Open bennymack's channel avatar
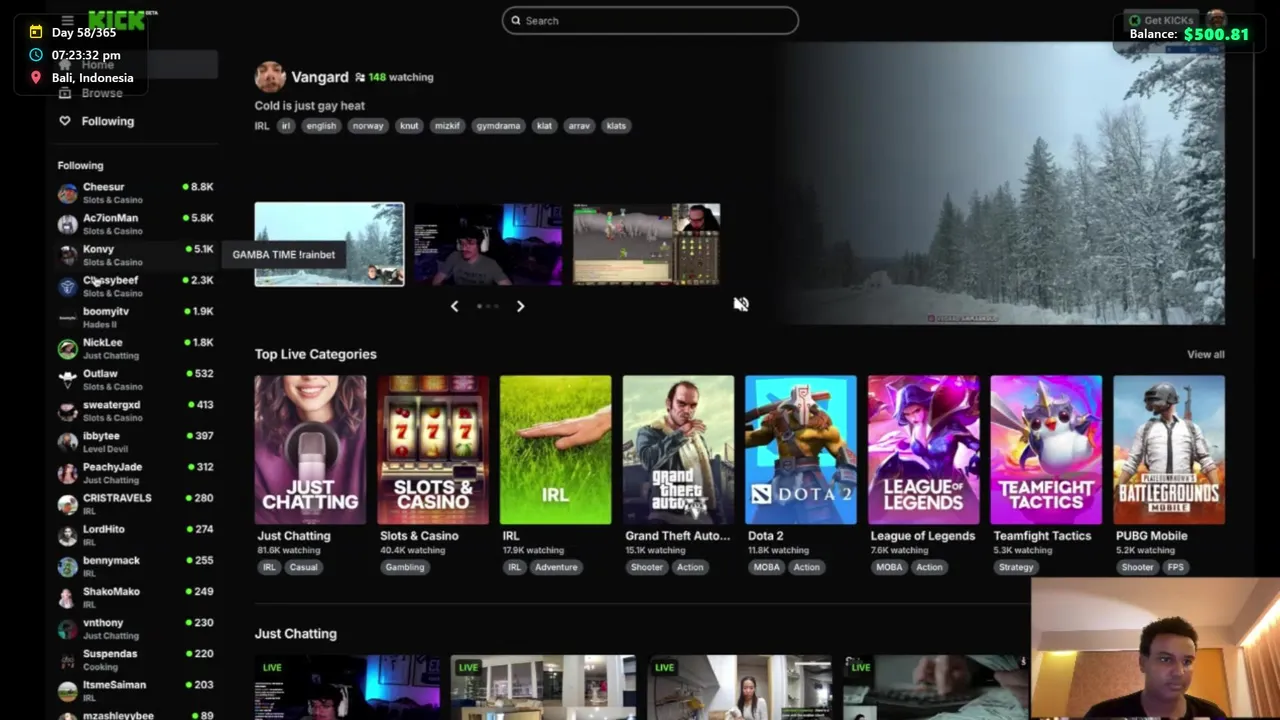This screenshot has height=720, width=1280. pos(67,567)
